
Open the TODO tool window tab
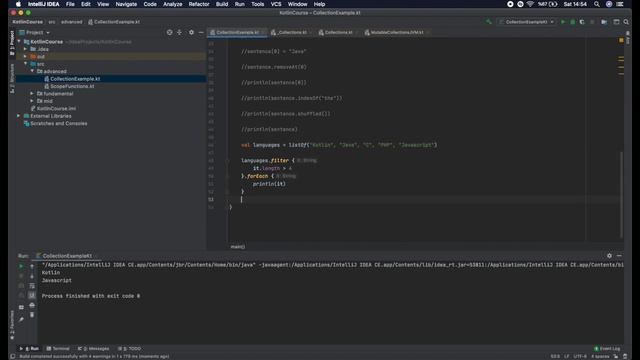[129, 349]
